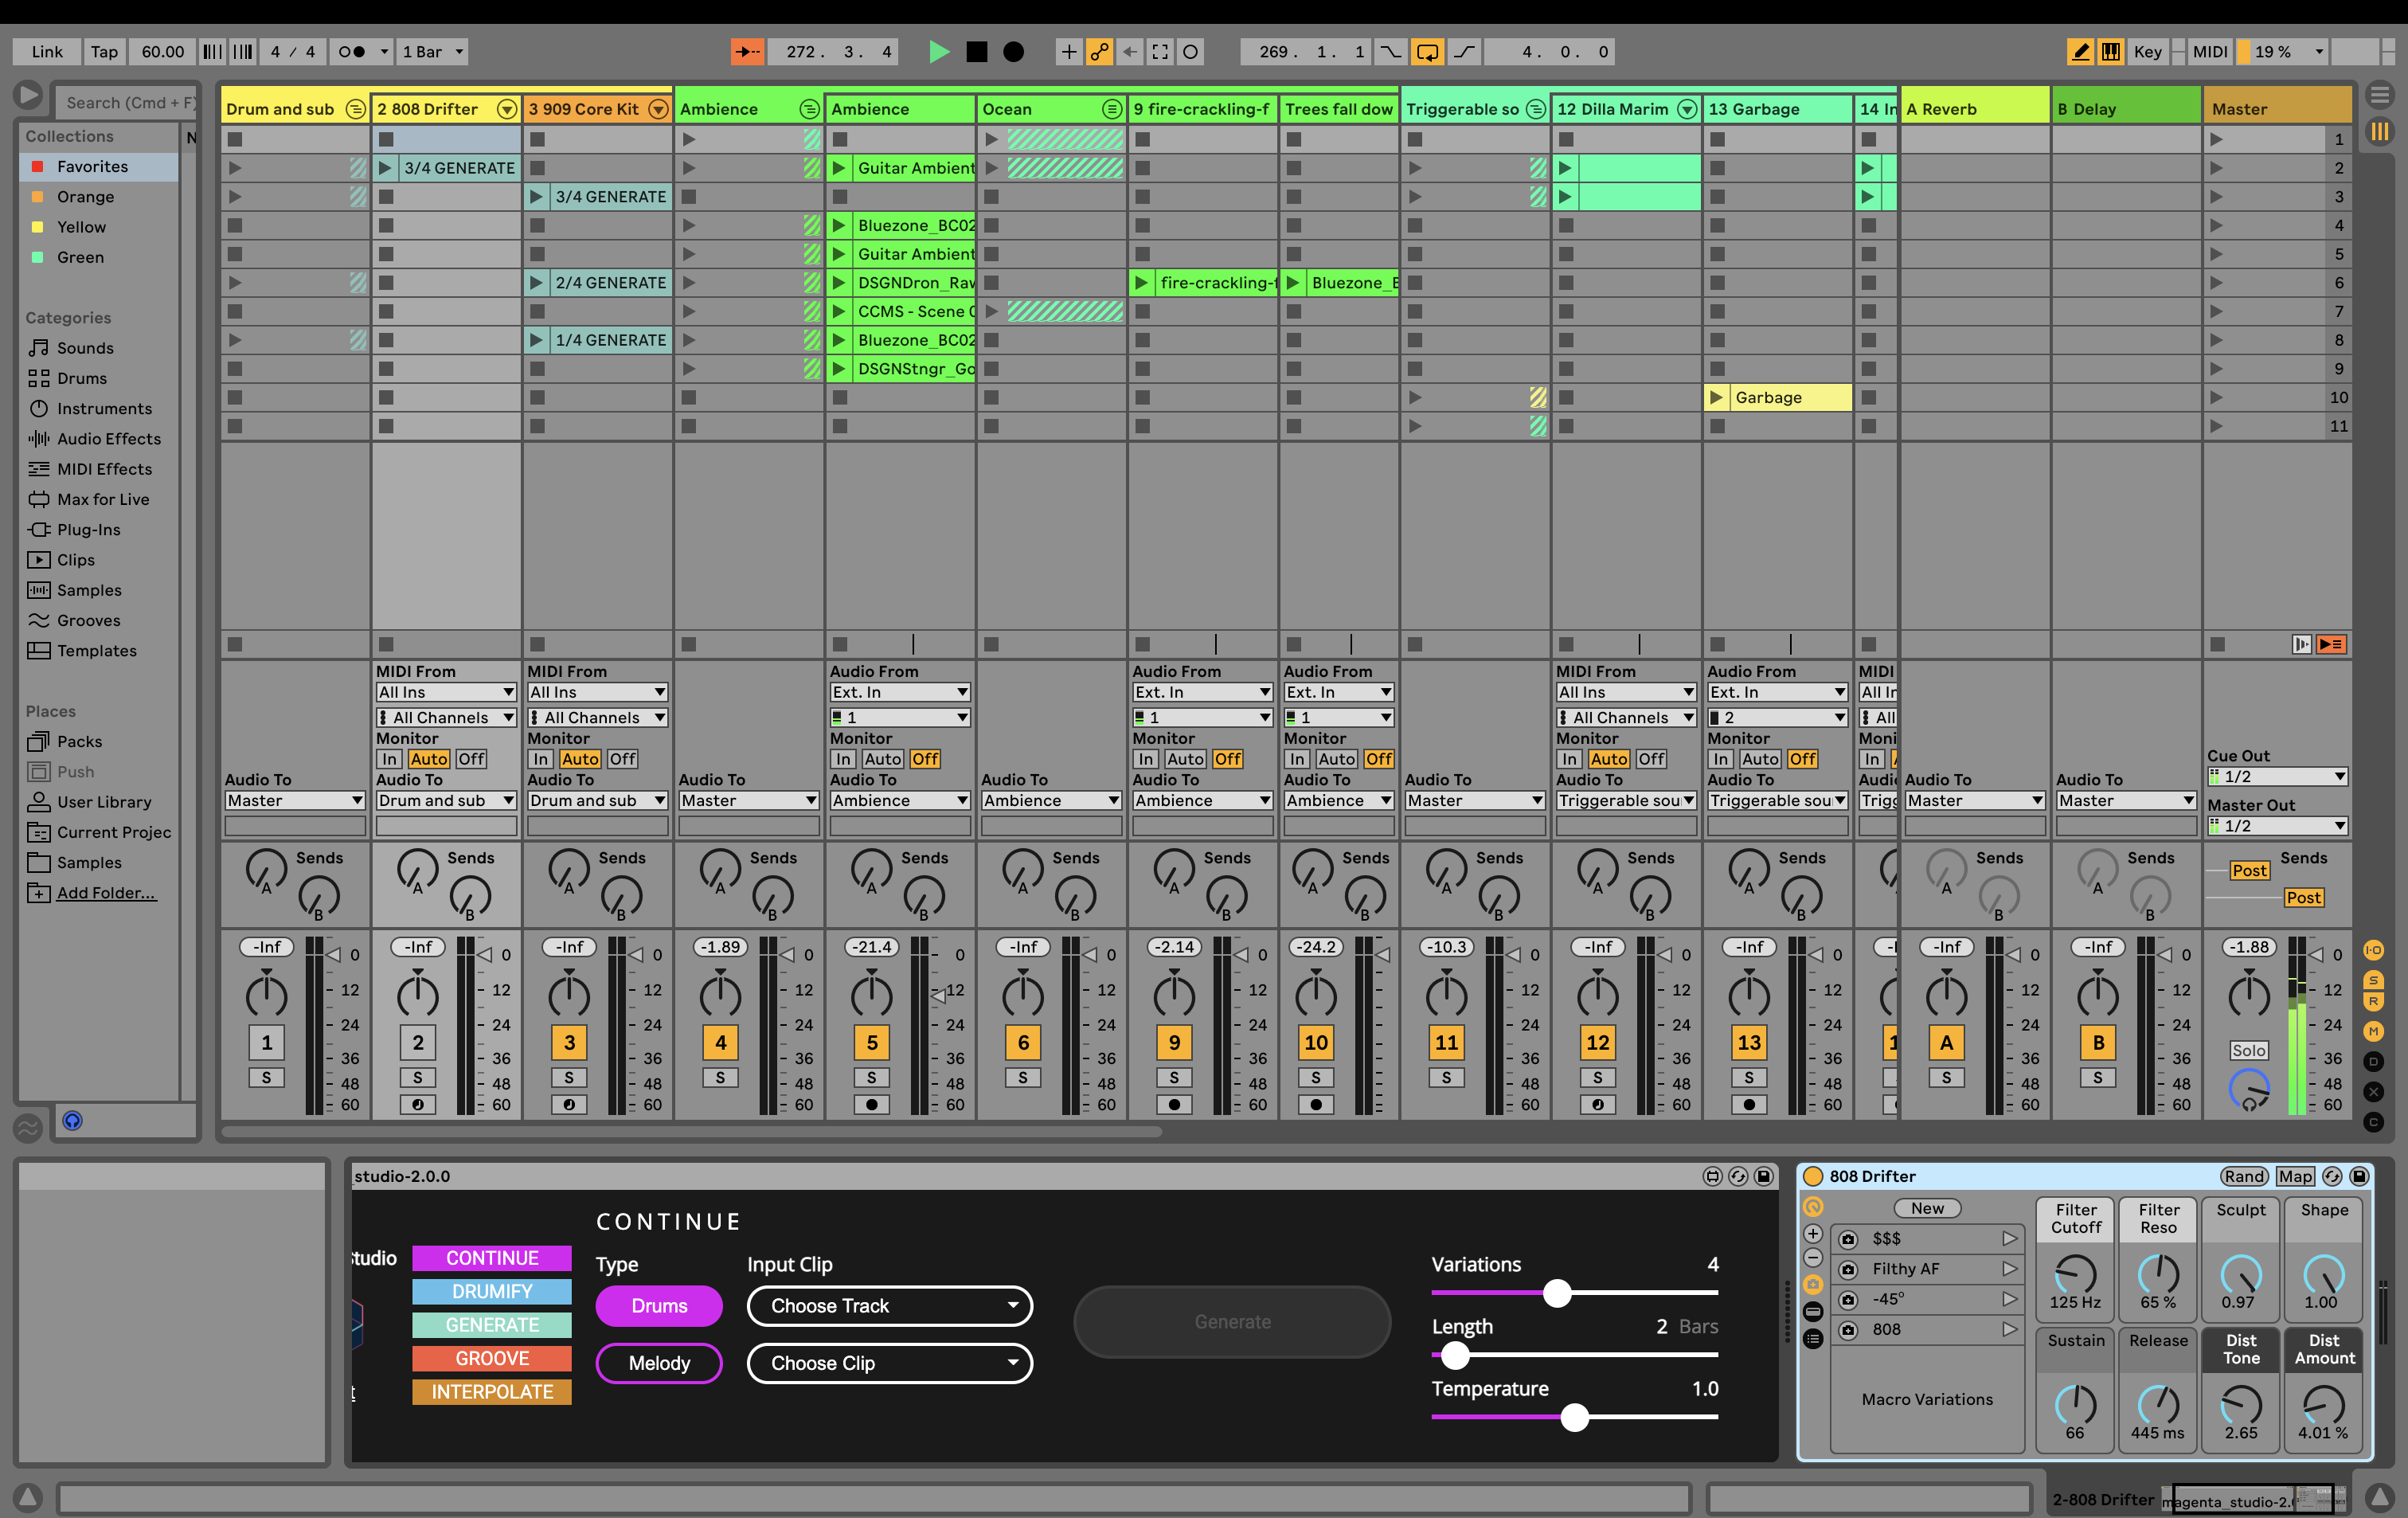Enable the metronome toggle
2408x1518 pixels.
351,52
